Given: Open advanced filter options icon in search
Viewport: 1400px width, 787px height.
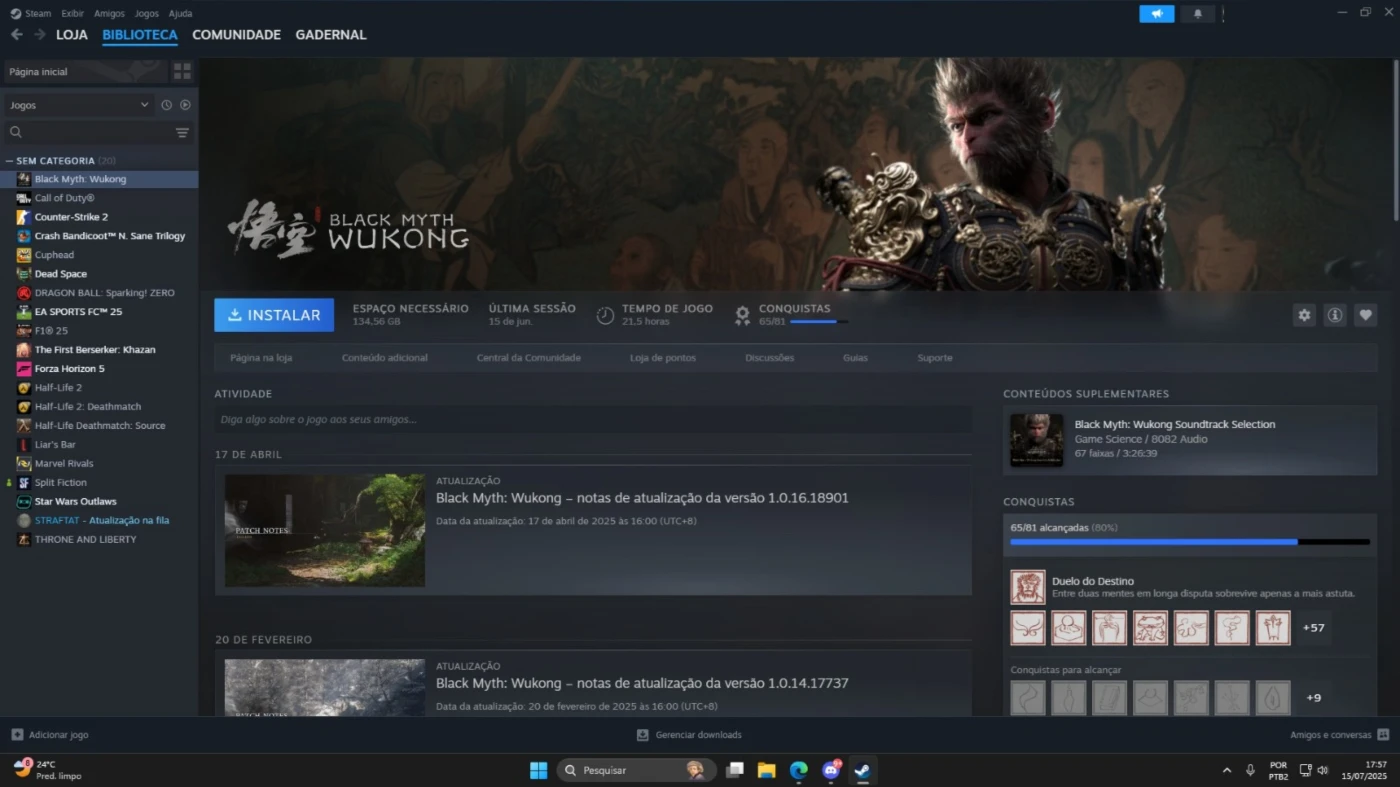Looking at the screenshot, I should click(182, 132).
